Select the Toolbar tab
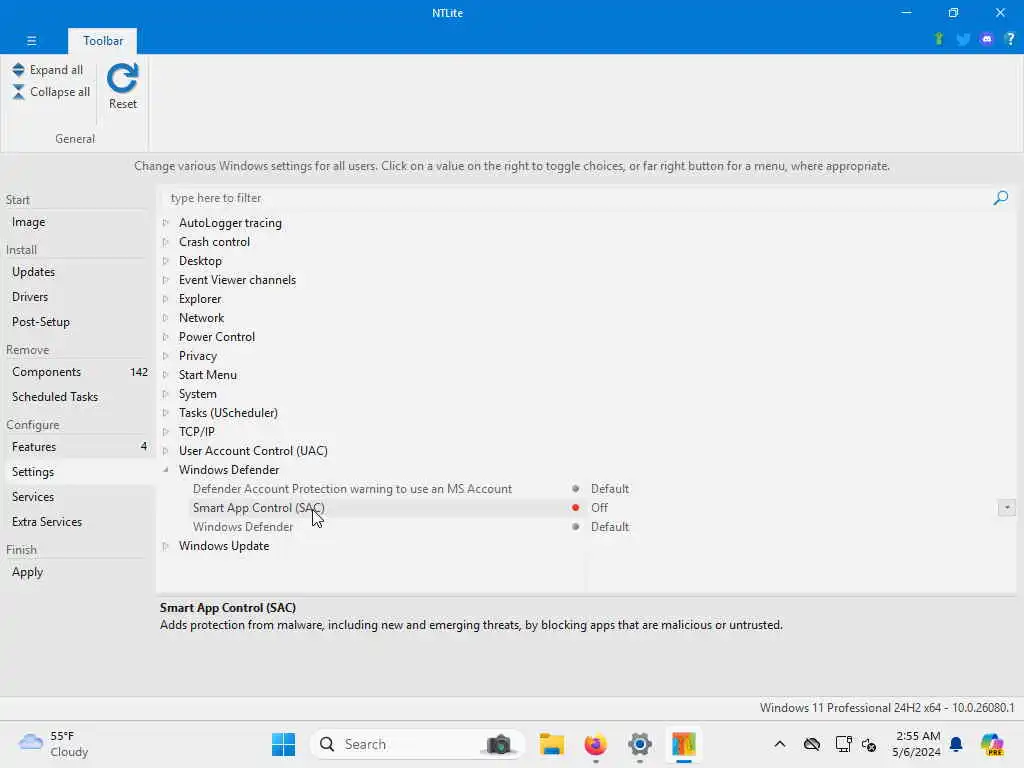The height and width of the screenshot is (768, 1024). point(103,40)
